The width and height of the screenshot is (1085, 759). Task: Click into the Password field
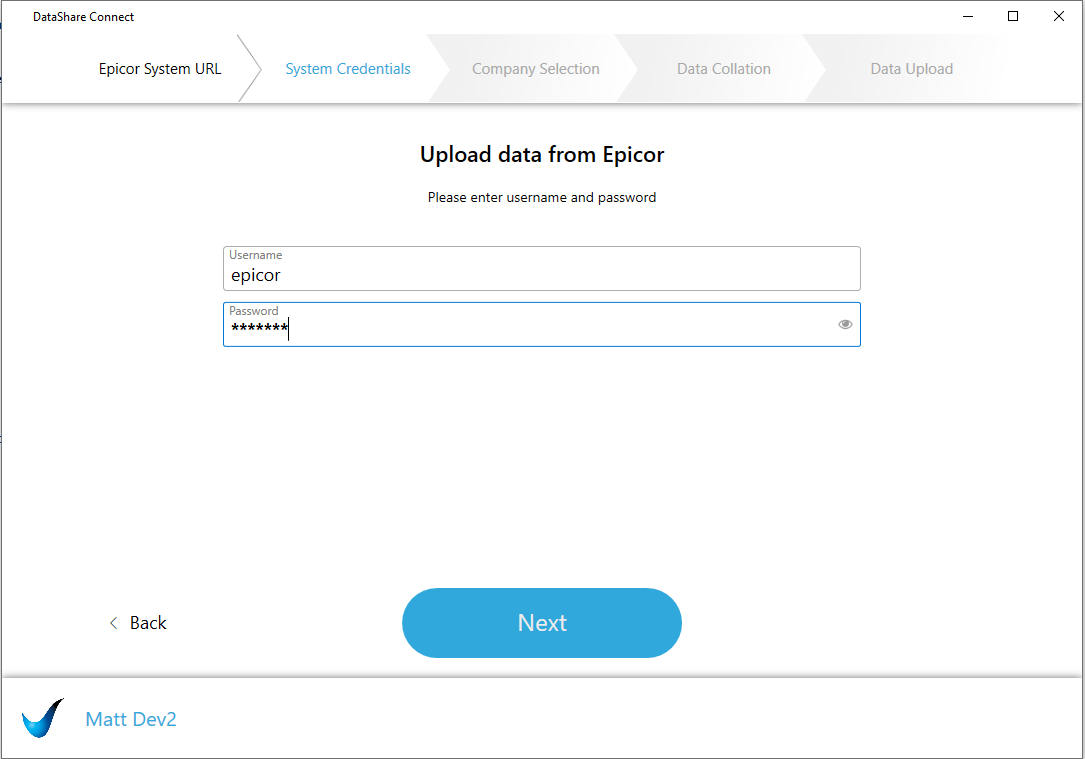pos(542,324)
